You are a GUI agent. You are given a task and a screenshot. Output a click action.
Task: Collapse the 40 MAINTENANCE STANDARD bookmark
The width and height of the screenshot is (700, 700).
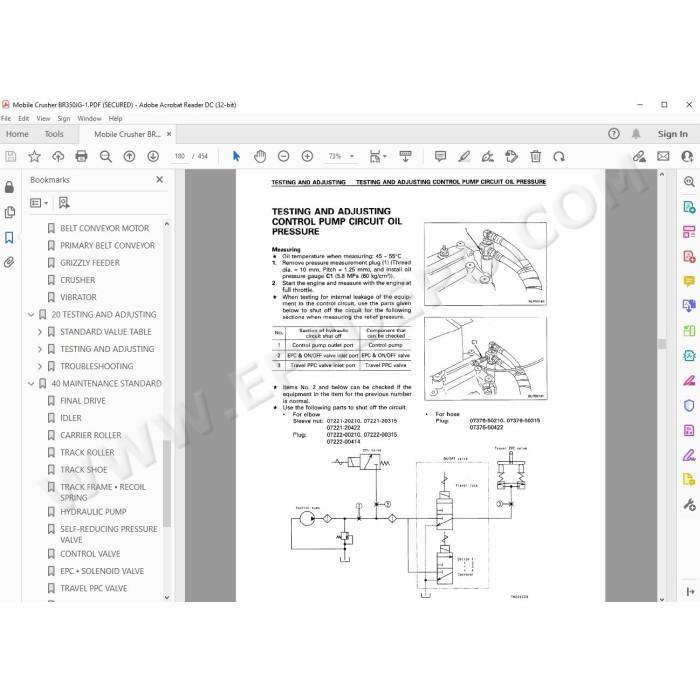click(x=31, y=383)
